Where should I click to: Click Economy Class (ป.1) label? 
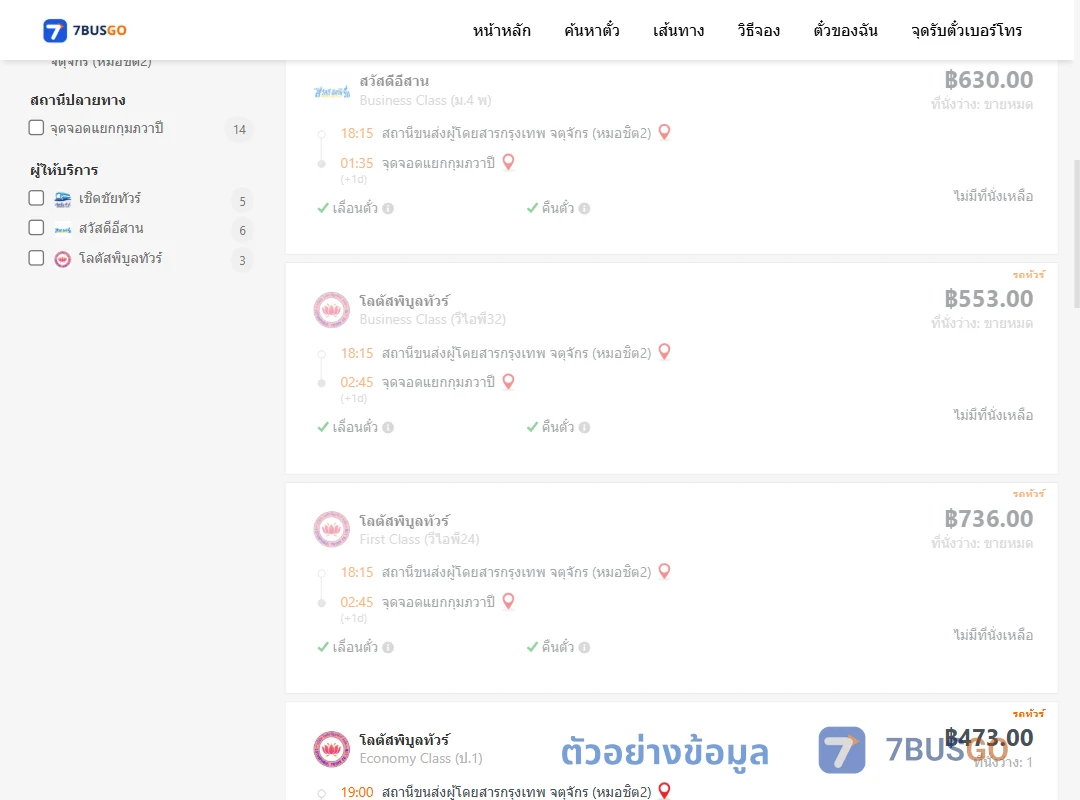(x=421, y=759)
